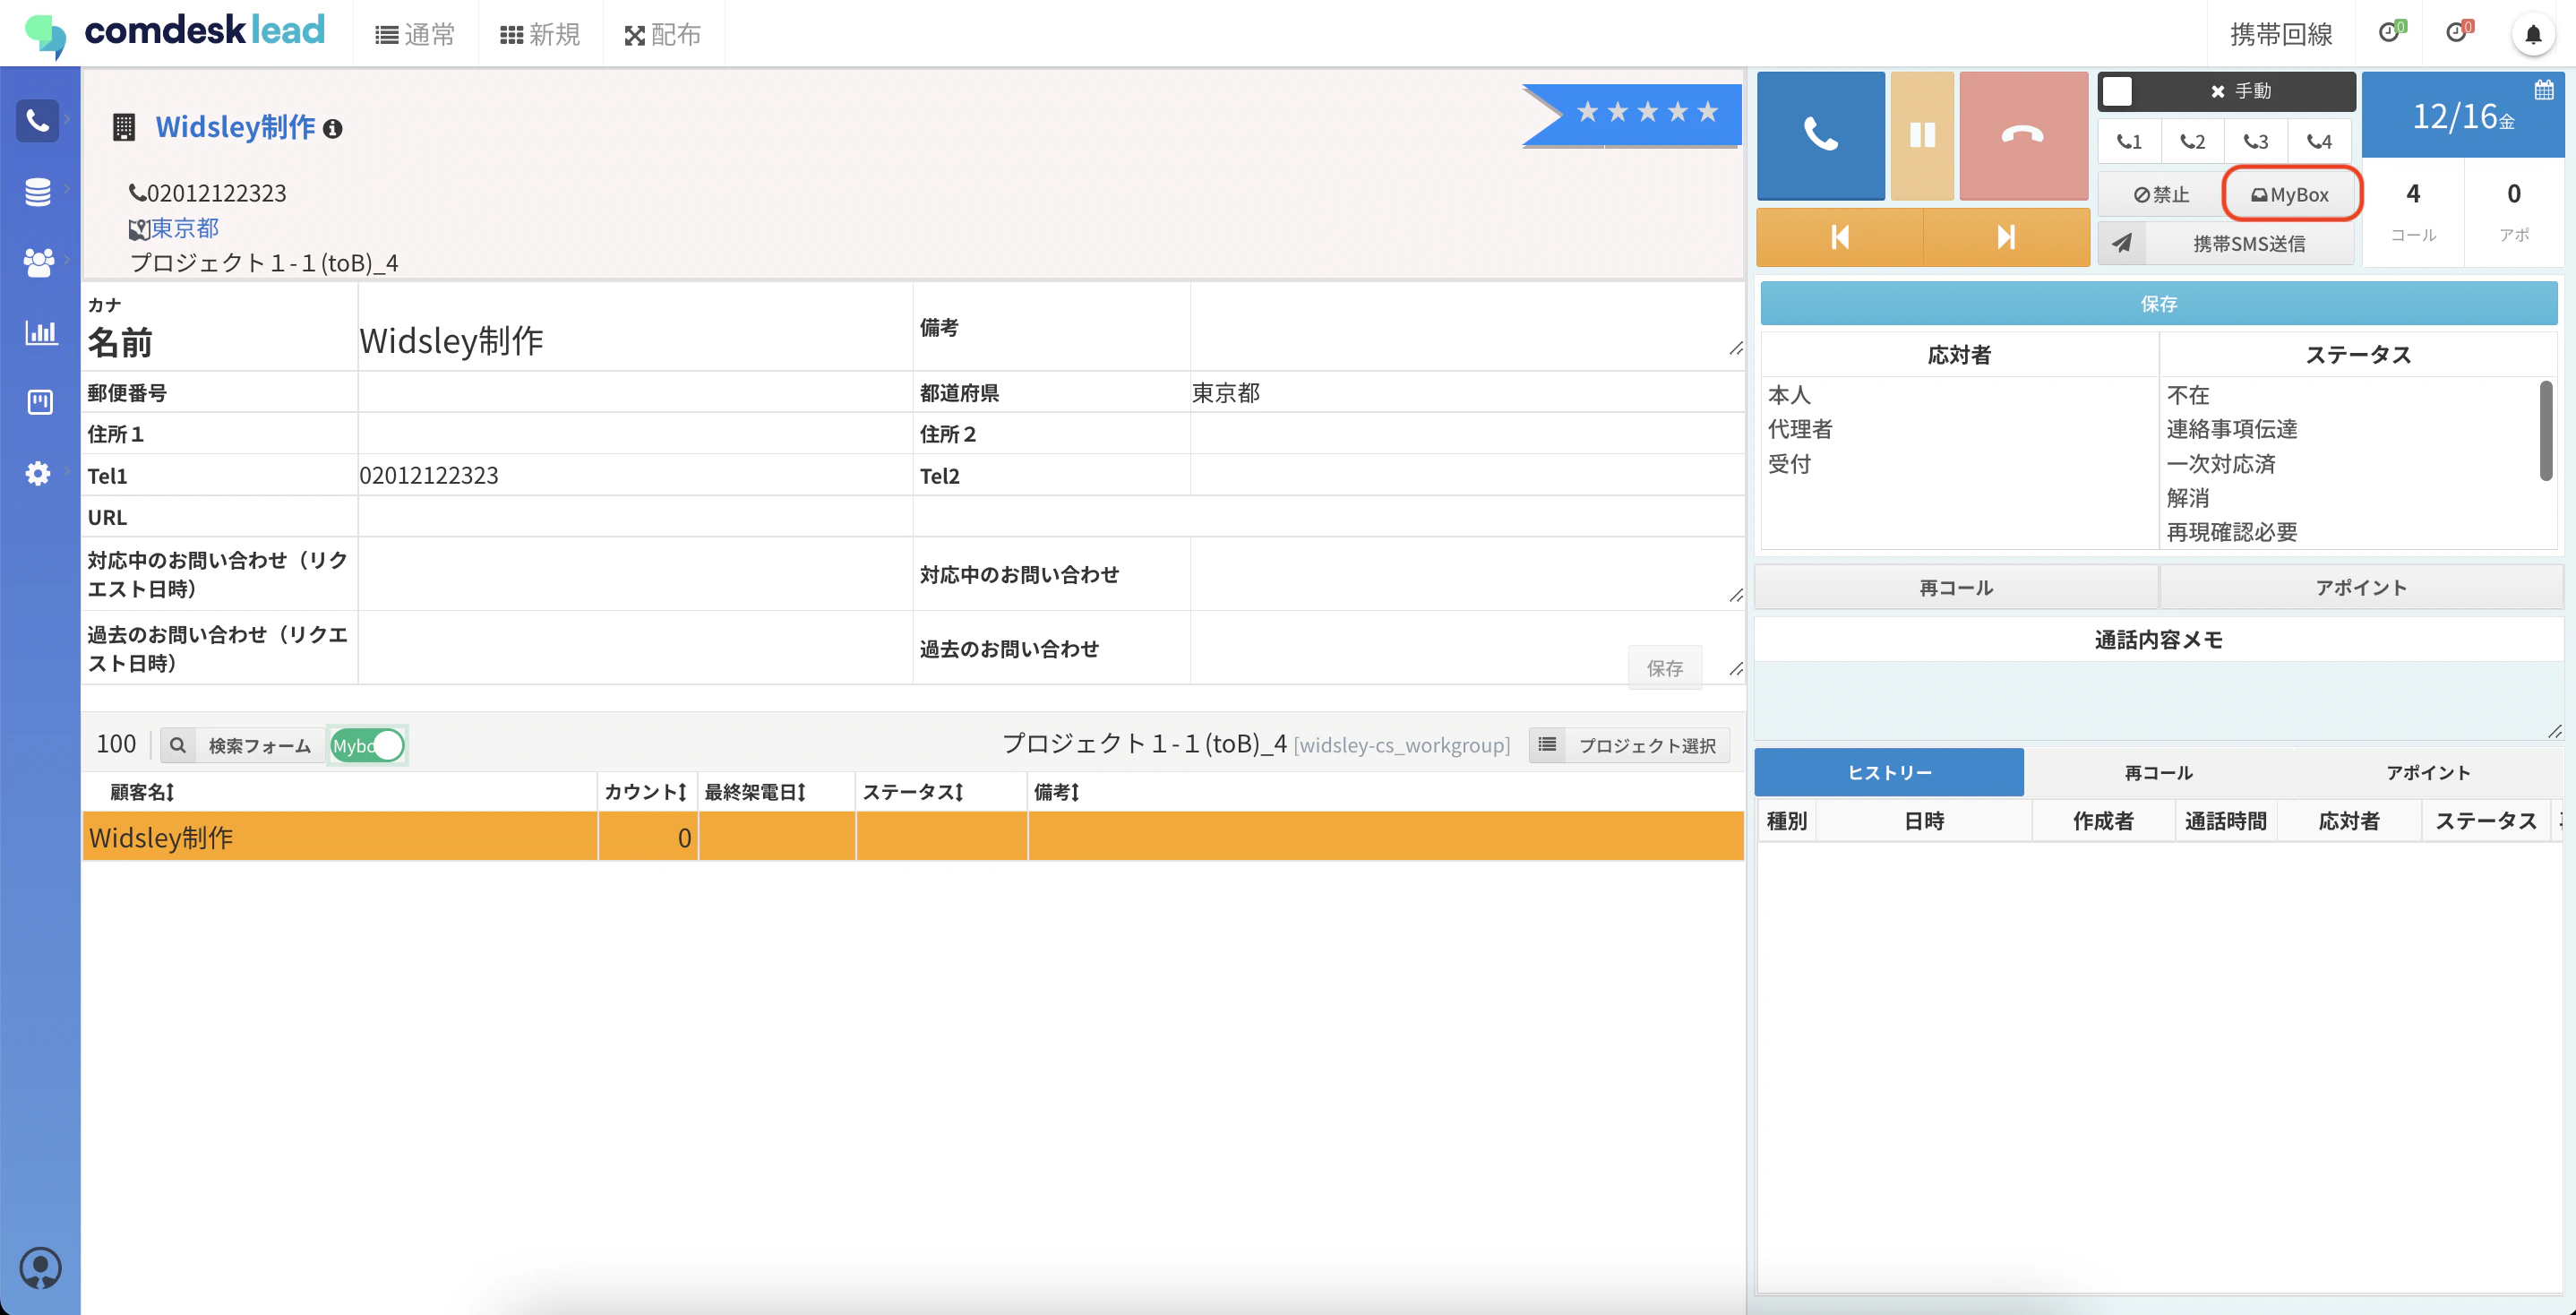This screenshot has height=1315, width=2576.
Task: Toggle the Mybox switch off
Action: (367, 745)
